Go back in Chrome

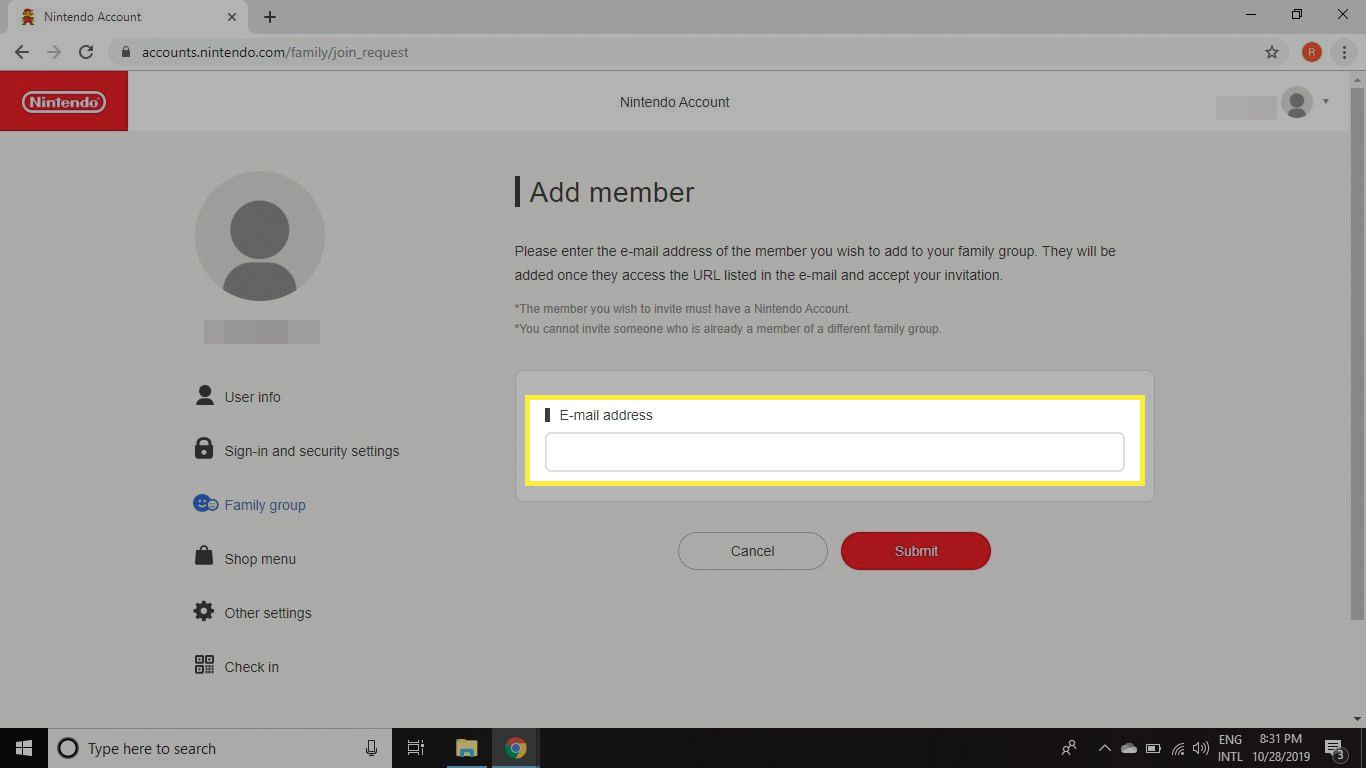pos(22,52)
